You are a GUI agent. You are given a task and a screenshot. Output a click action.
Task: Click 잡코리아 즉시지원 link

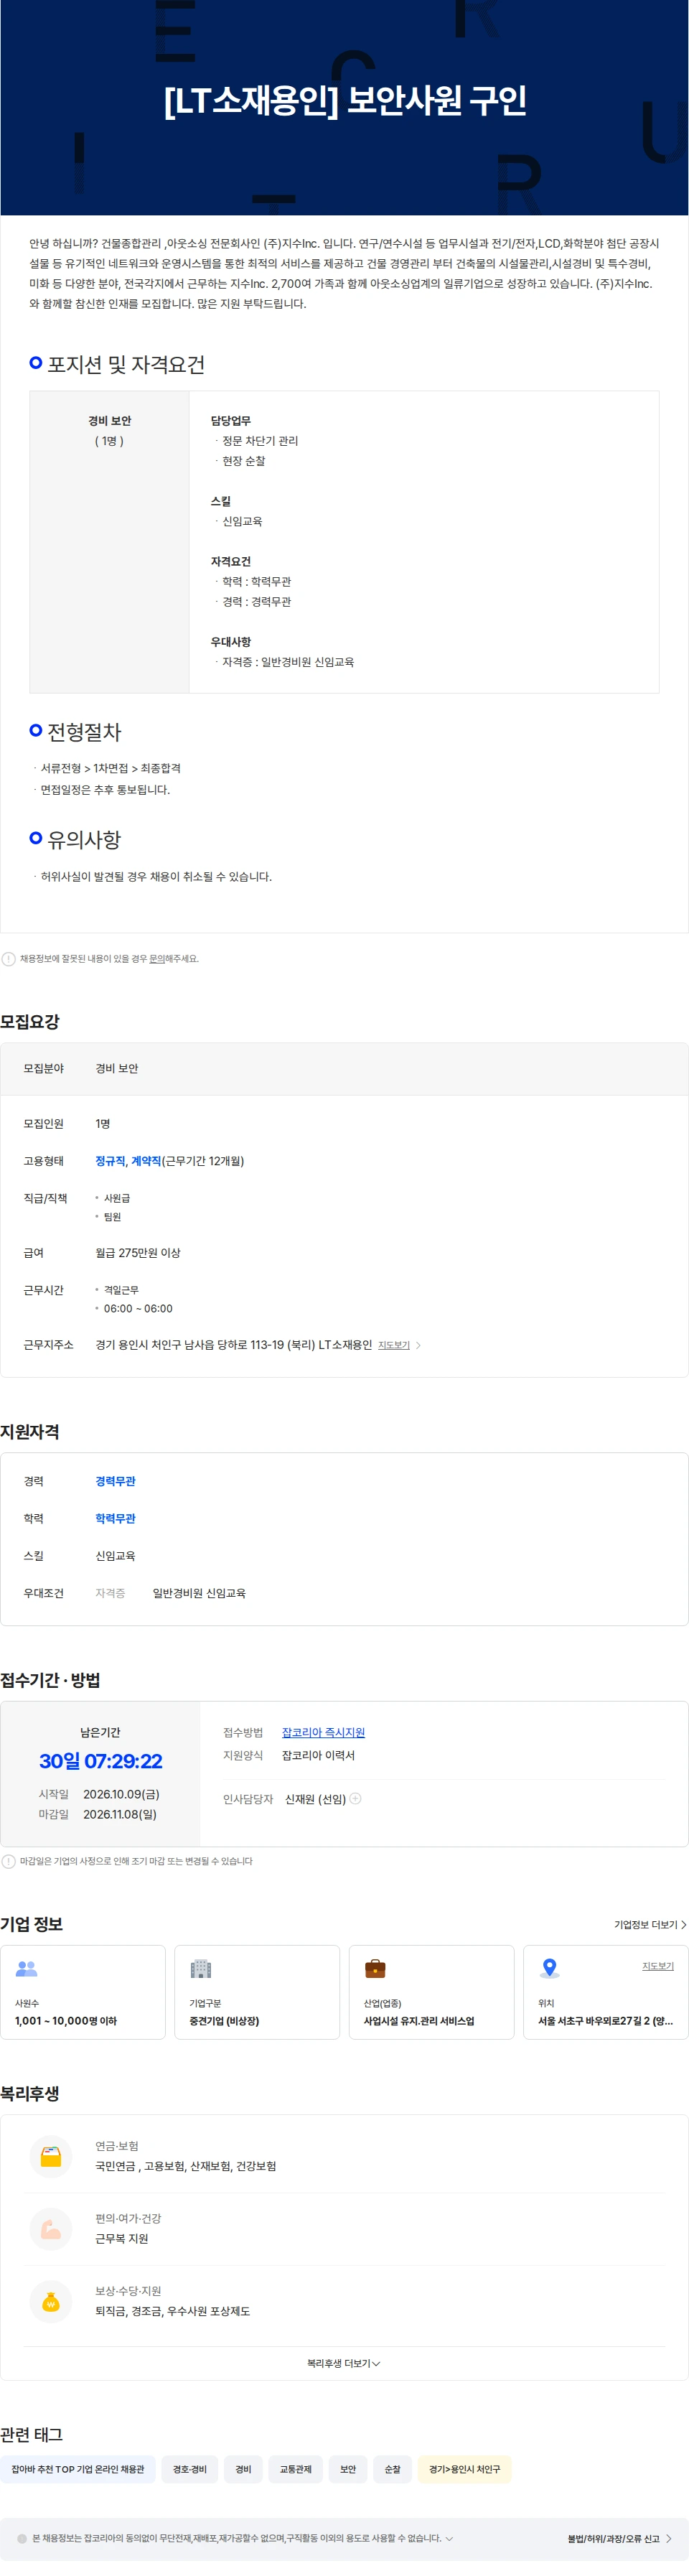(x=323, y=1732)
